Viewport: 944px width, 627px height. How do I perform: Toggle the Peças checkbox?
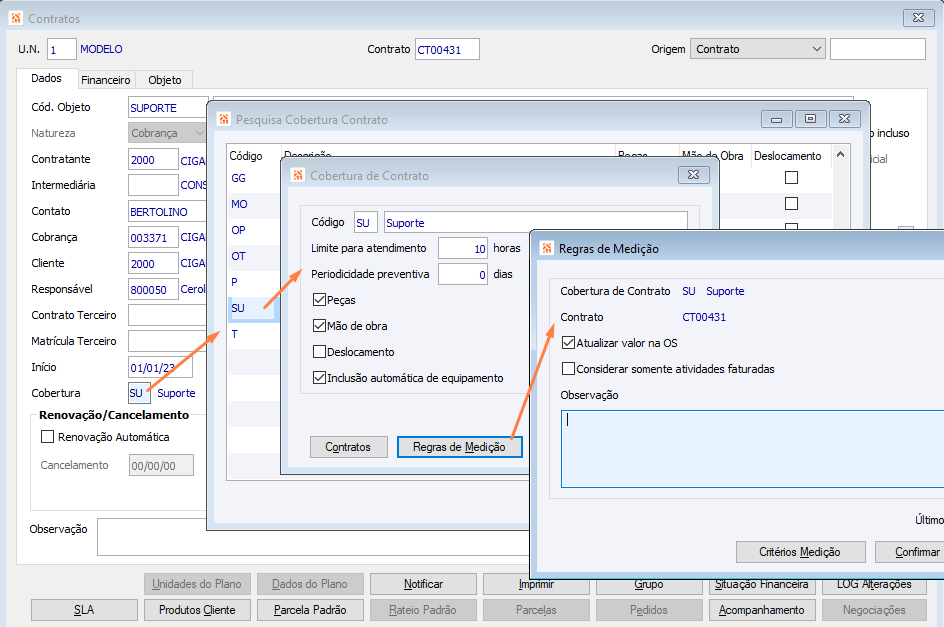point(320,299)
